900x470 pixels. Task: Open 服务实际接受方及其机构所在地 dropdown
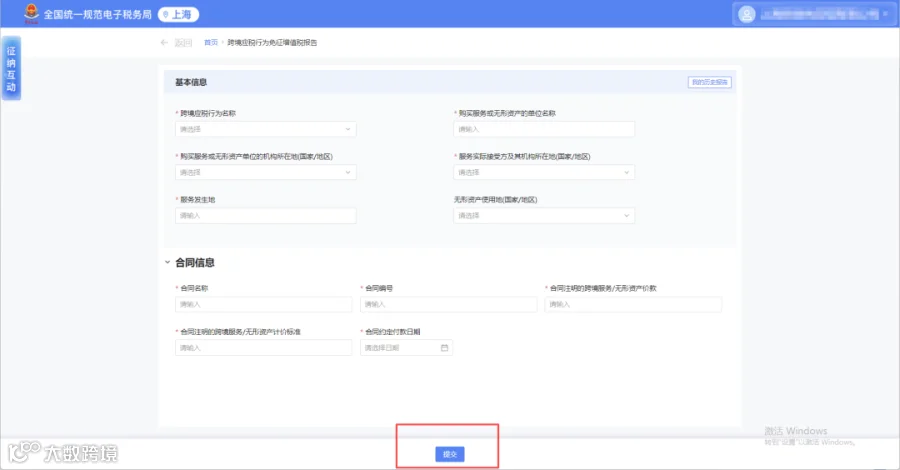click(x=544, y=172)
